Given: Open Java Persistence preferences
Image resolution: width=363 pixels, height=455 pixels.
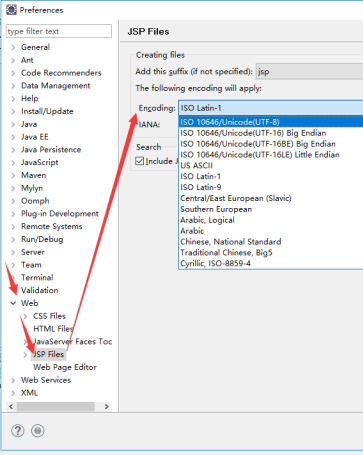Looking at the screenshot, I should [51, 150].
